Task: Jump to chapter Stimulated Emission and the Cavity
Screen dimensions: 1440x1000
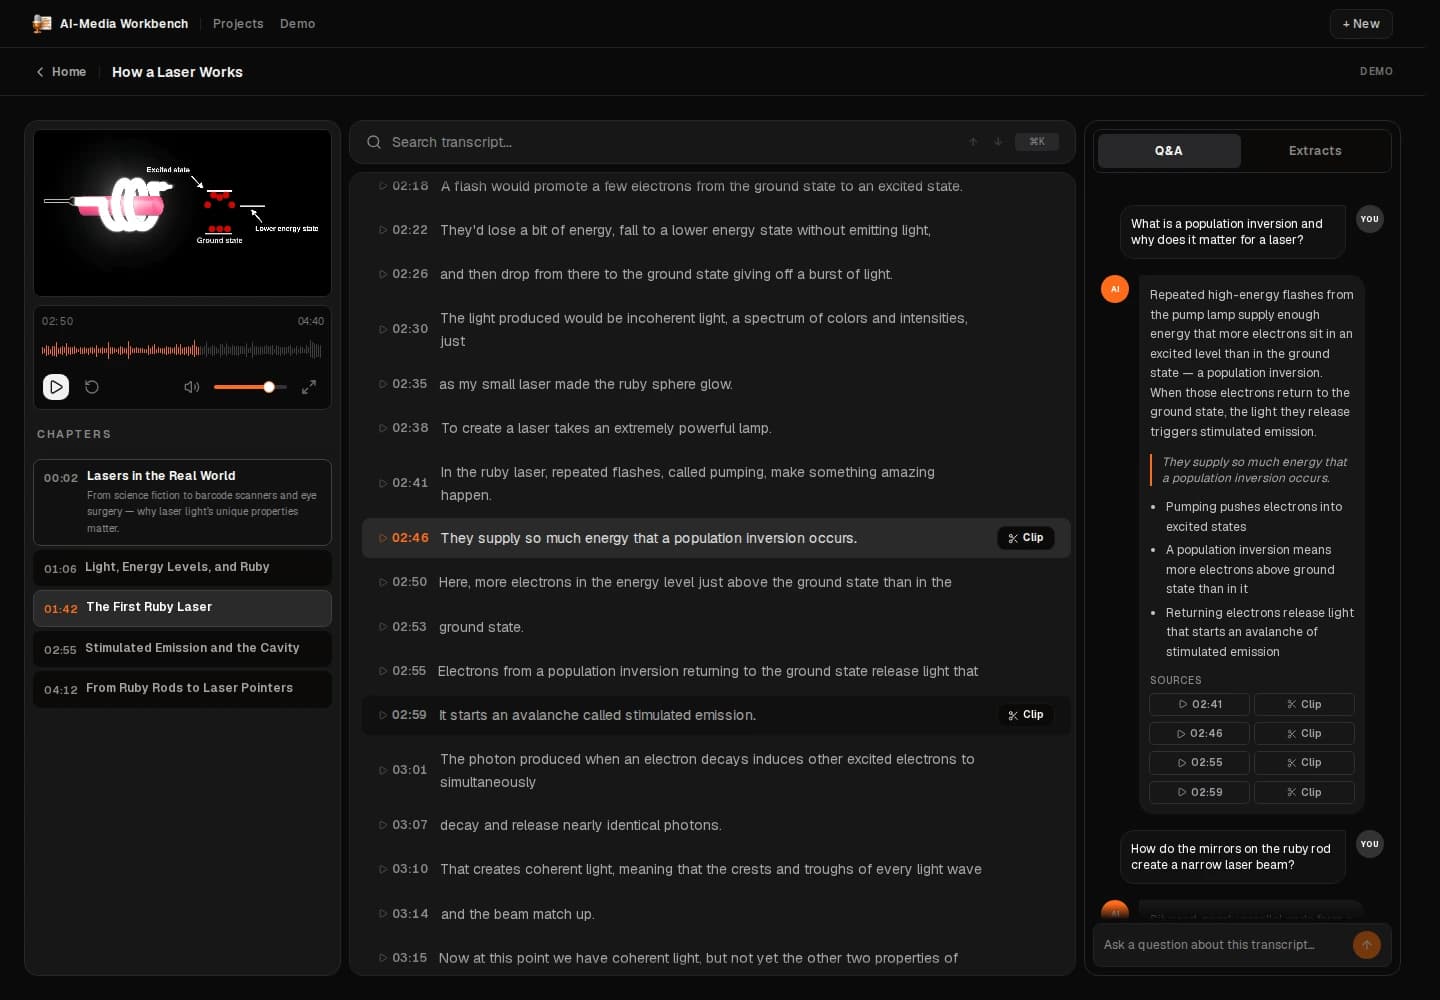Action: point(182,649)
